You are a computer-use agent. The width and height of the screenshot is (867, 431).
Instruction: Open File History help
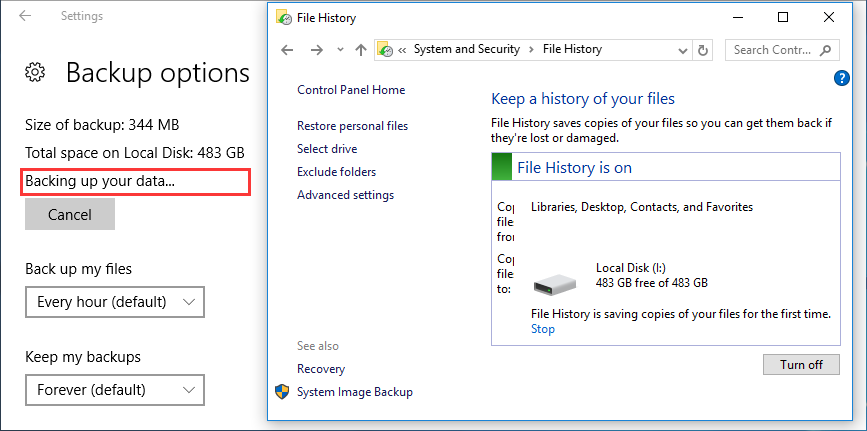pyautogui.click(x=841, y=79)
